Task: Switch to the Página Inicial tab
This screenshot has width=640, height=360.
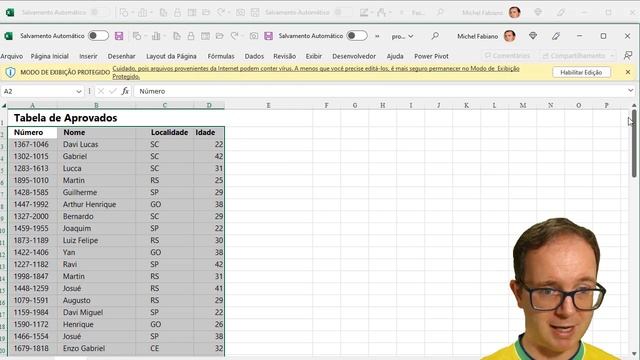Action: (x=49, y=56)
